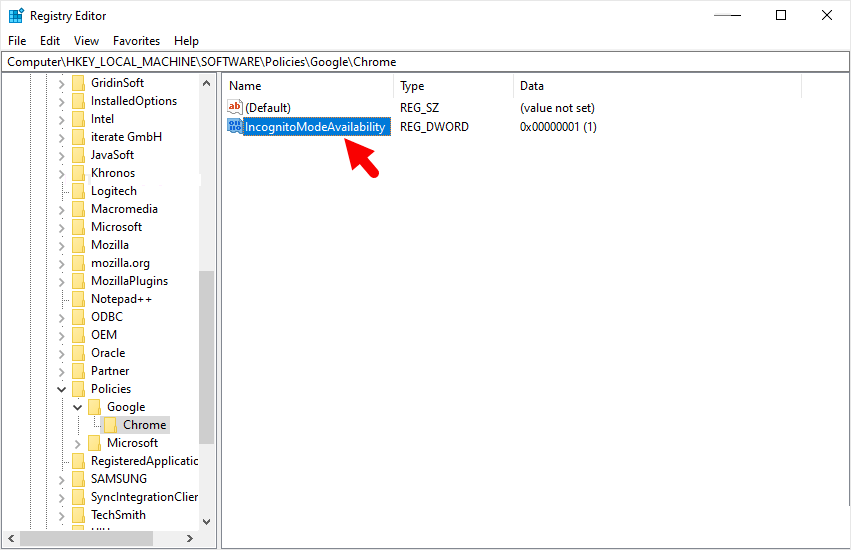Click the Logitech folder icon
The height and width of the screenshot is (550, 851).
(79, 191)
